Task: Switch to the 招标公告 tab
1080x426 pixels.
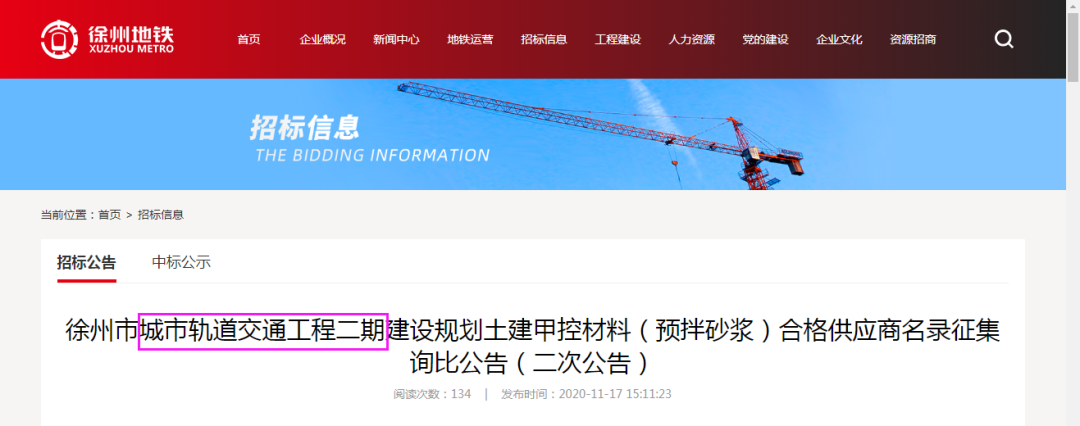Action: [x=87, y=263]
